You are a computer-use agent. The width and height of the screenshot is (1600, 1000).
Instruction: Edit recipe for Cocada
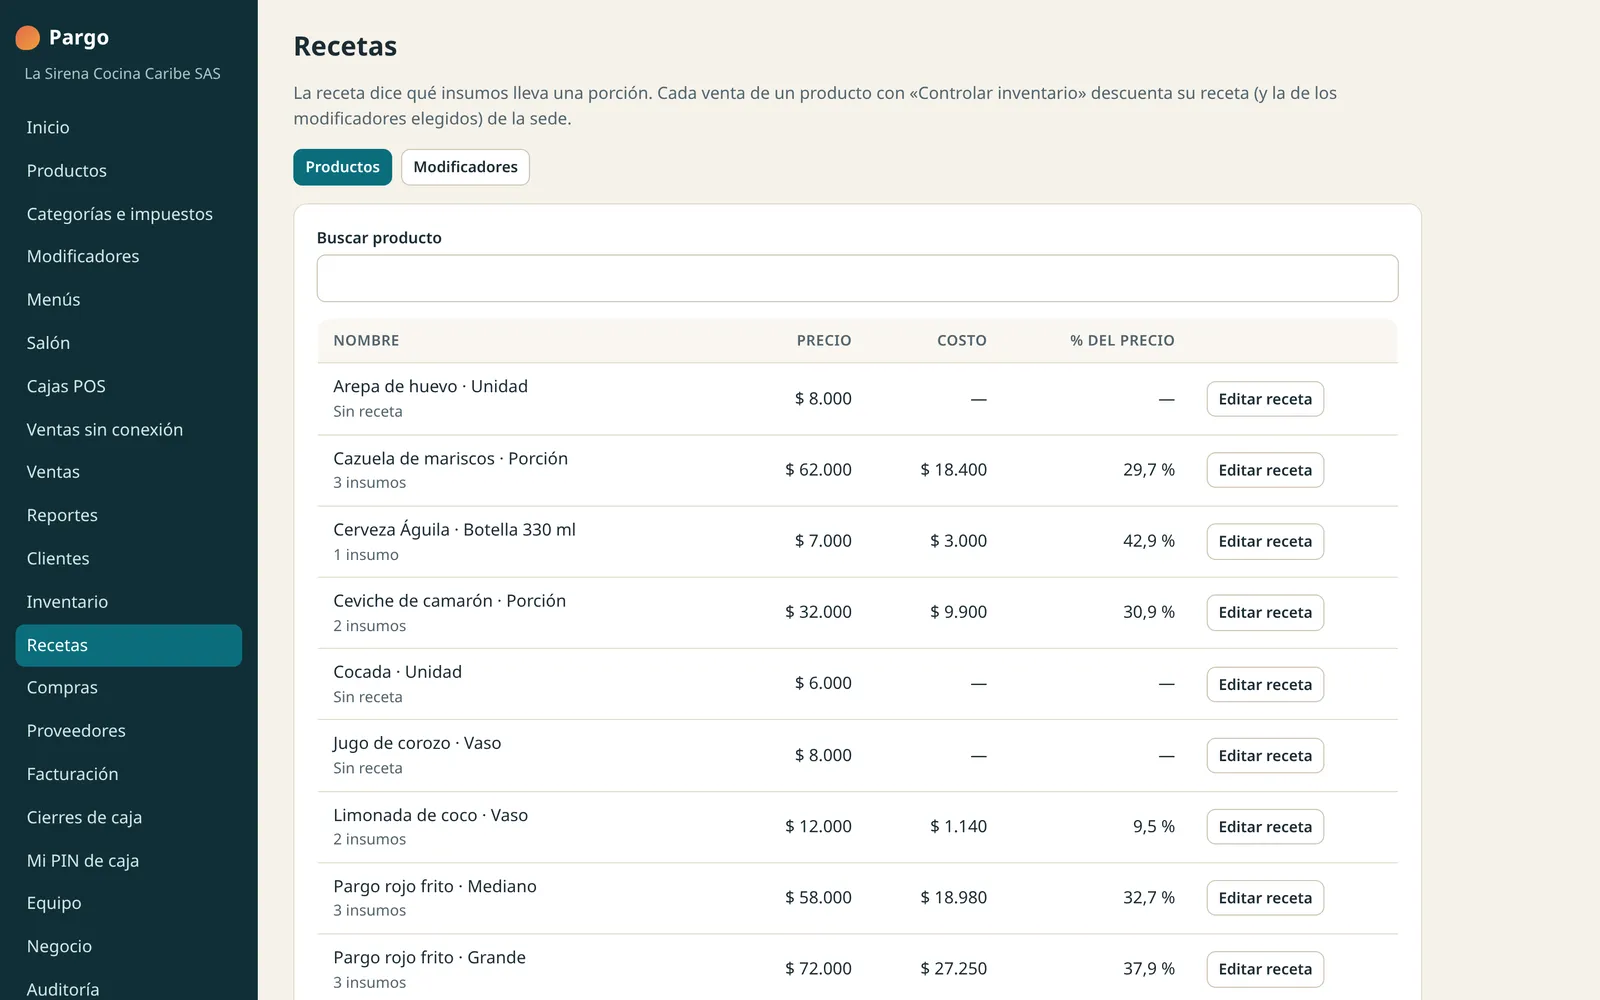tap(1265, 684)
